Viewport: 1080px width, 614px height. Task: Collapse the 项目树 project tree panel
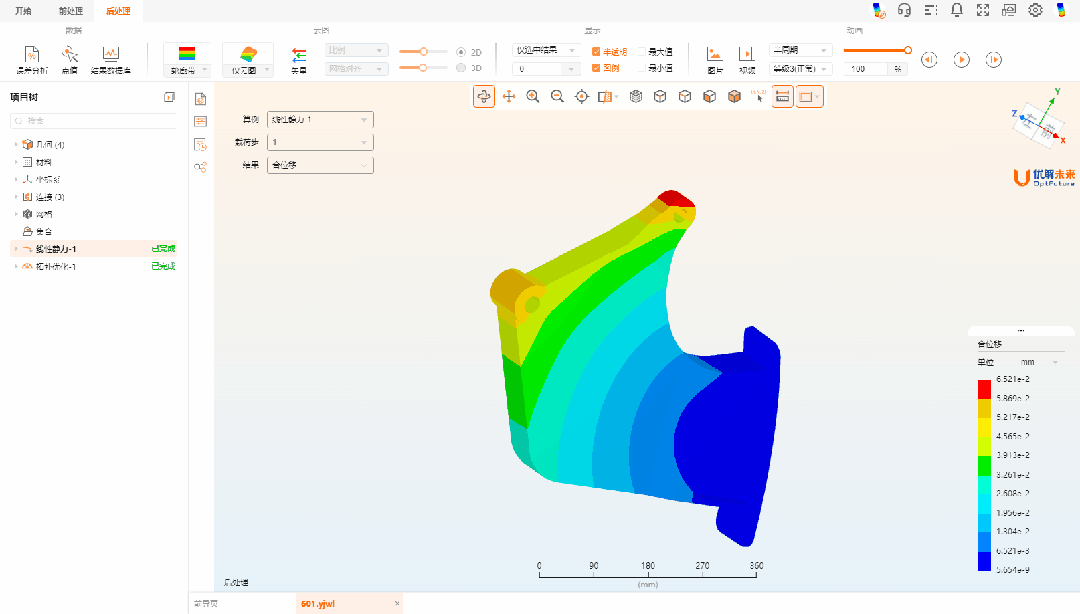coord(169,97)
